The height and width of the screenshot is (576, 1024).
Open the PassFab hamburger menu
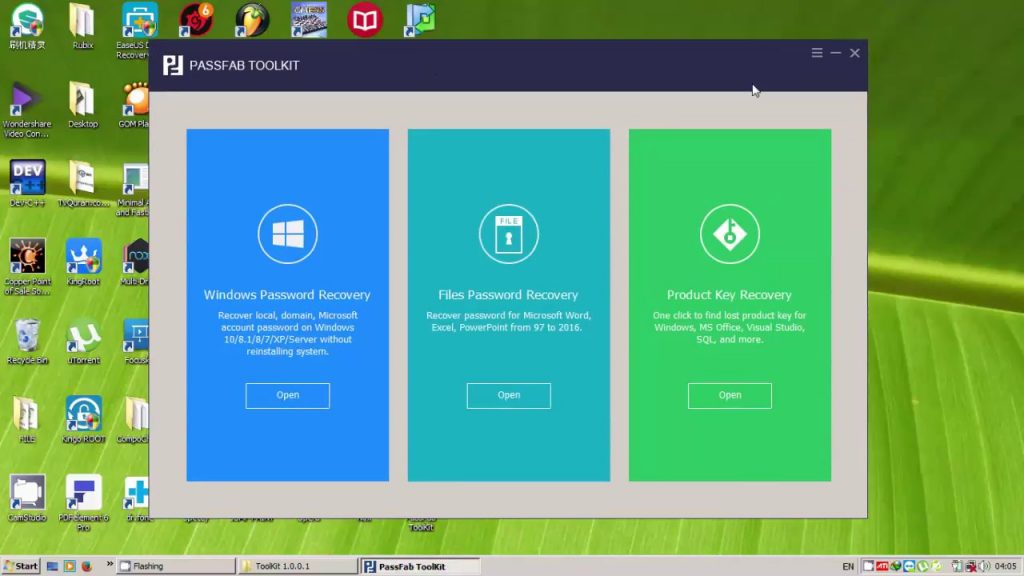click(x=817, y=53)
